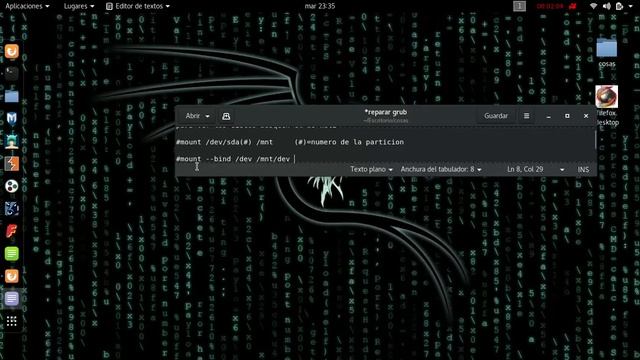The width and height of the screenshot is (640, 360).
Task: Click workspace indicator showing 1
Action: tap(519, 6)
